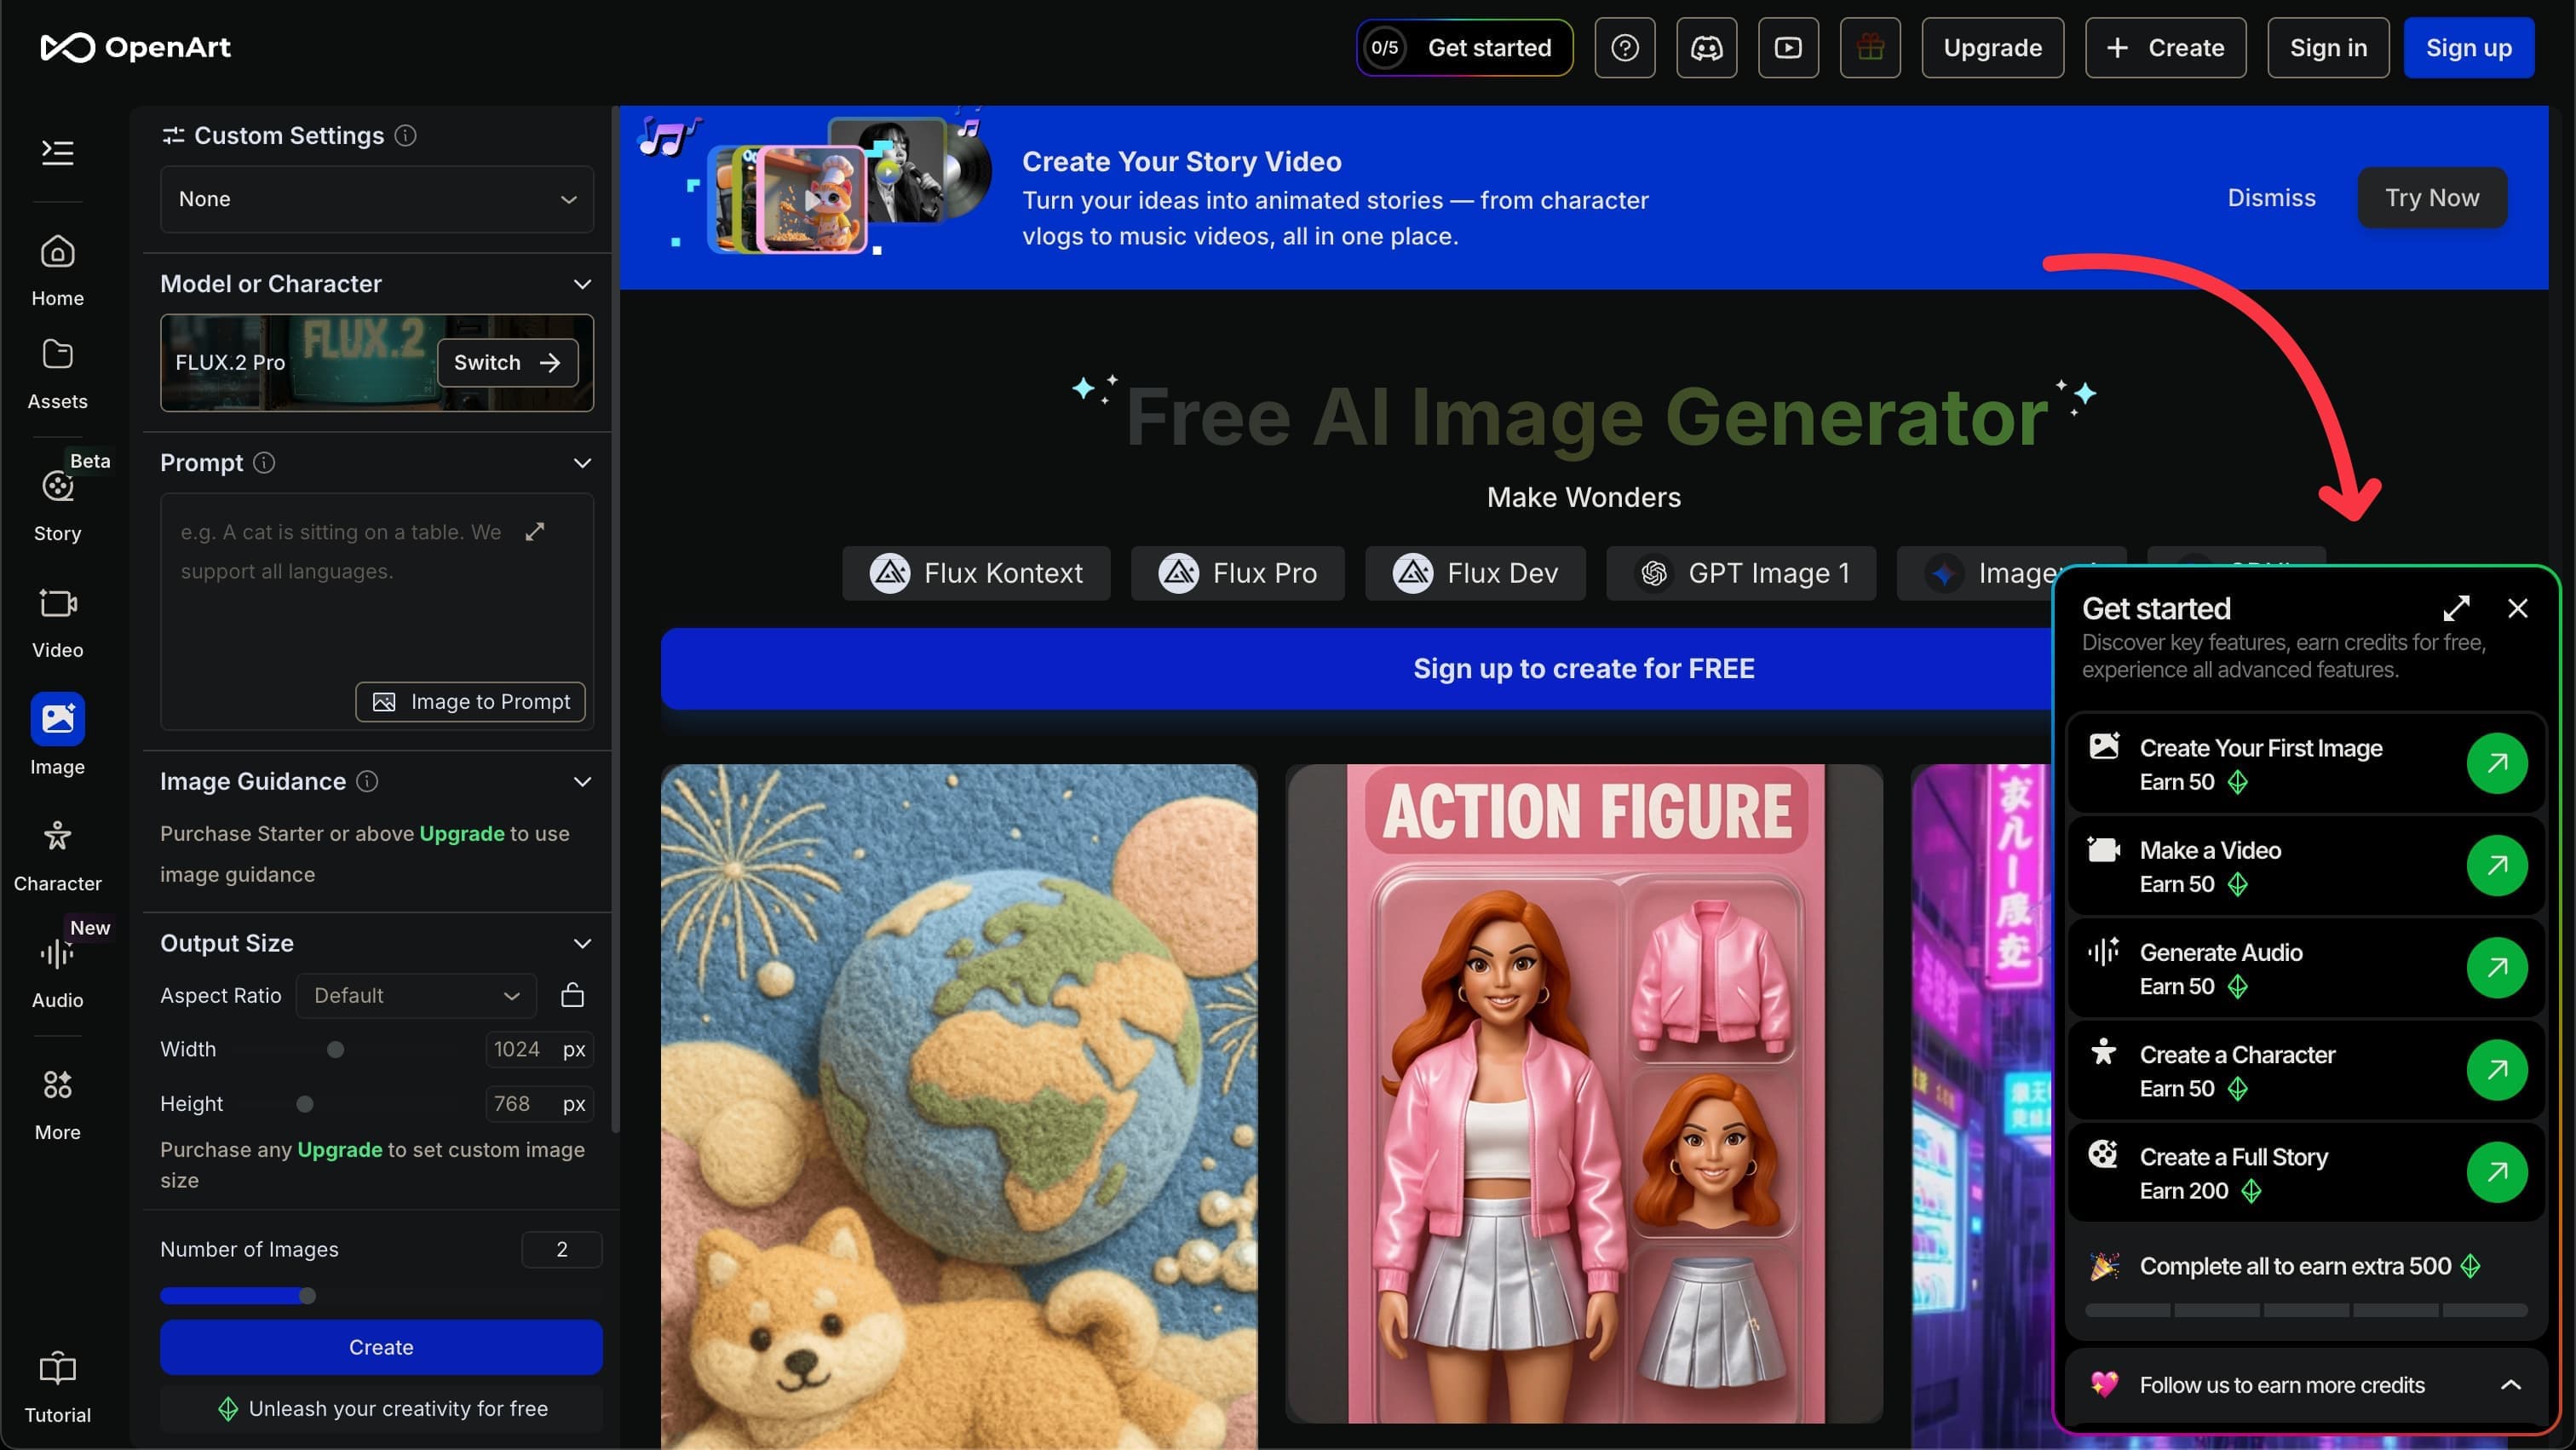Screen dimensions: 2576x1450
Task: Open the Video section
Action: (57, 622)
